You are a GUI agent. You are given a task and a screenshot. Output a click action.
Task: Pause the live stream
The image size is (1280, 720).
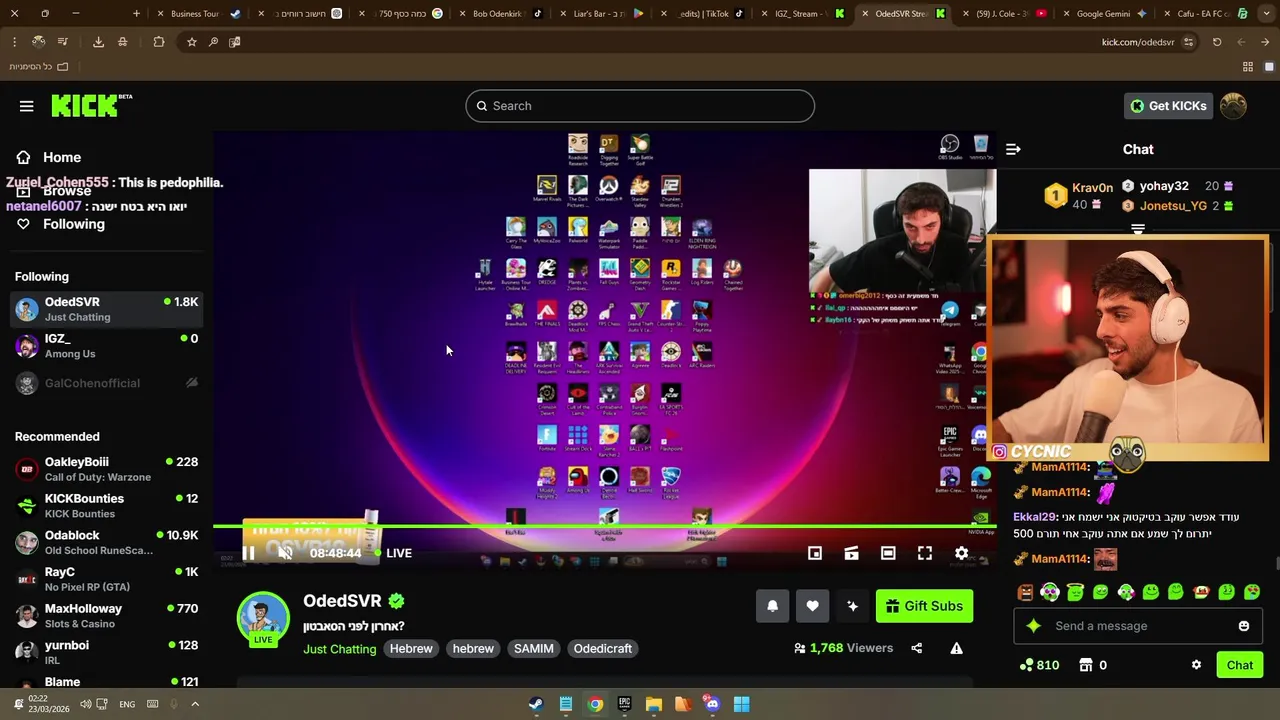point(248,553)
